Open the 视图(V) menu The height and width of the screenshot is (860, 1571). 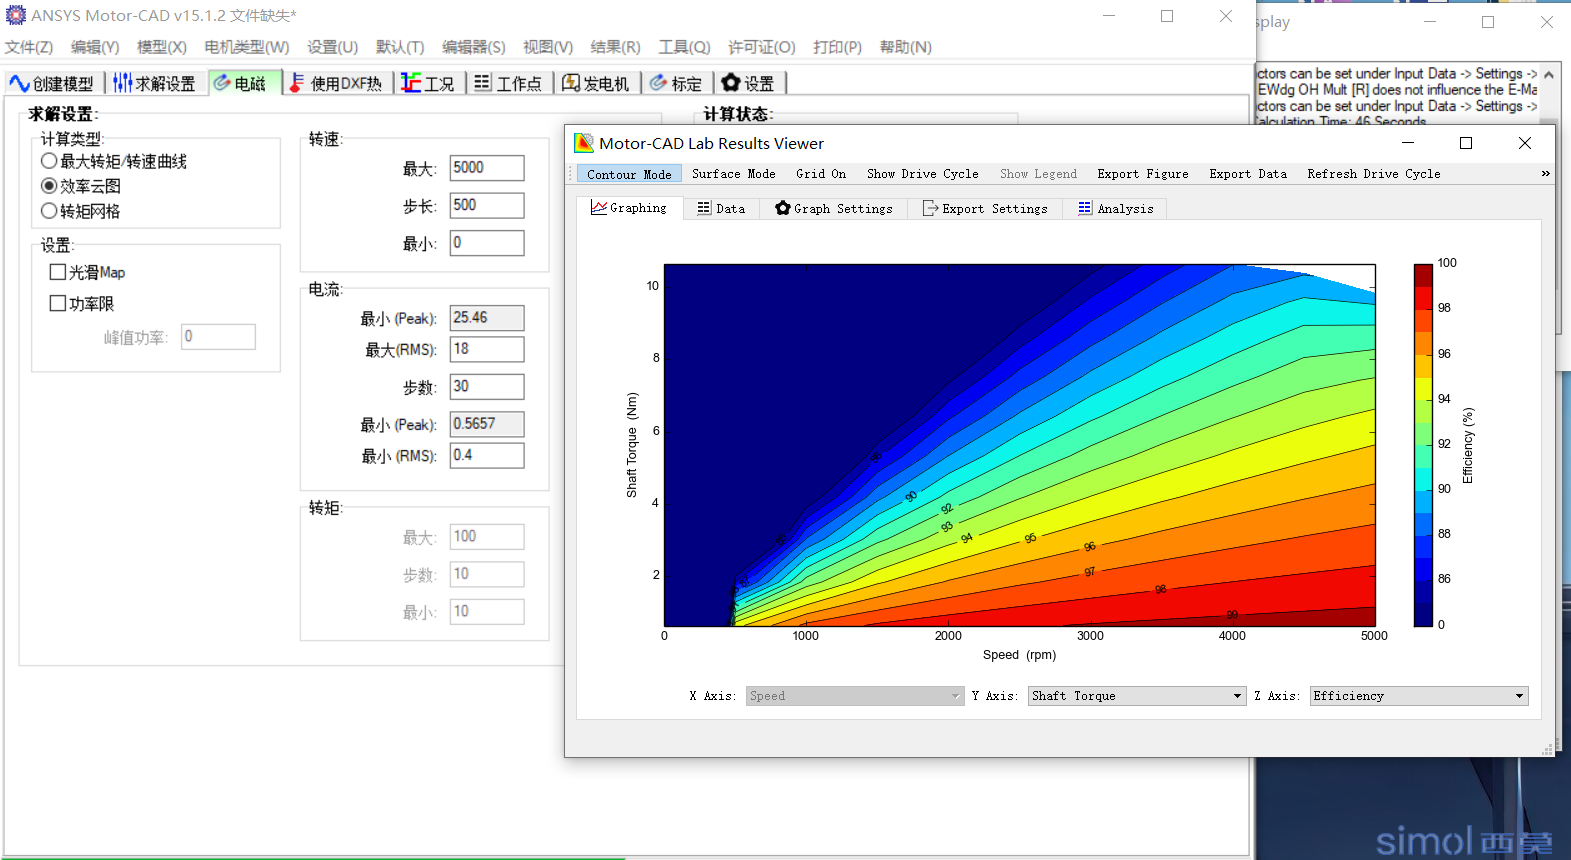[x=548, y=47]
